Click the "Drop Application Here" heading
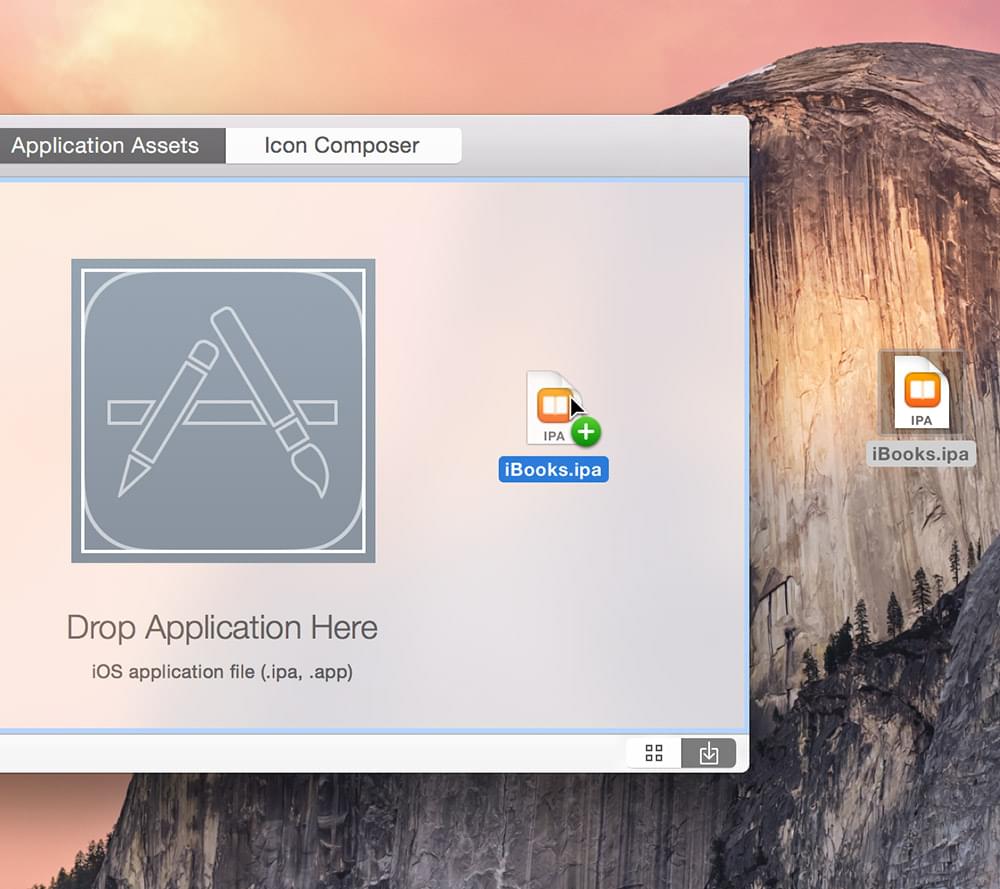The height and width of the screenshot is (889, 1000). [x=222, y=628]
